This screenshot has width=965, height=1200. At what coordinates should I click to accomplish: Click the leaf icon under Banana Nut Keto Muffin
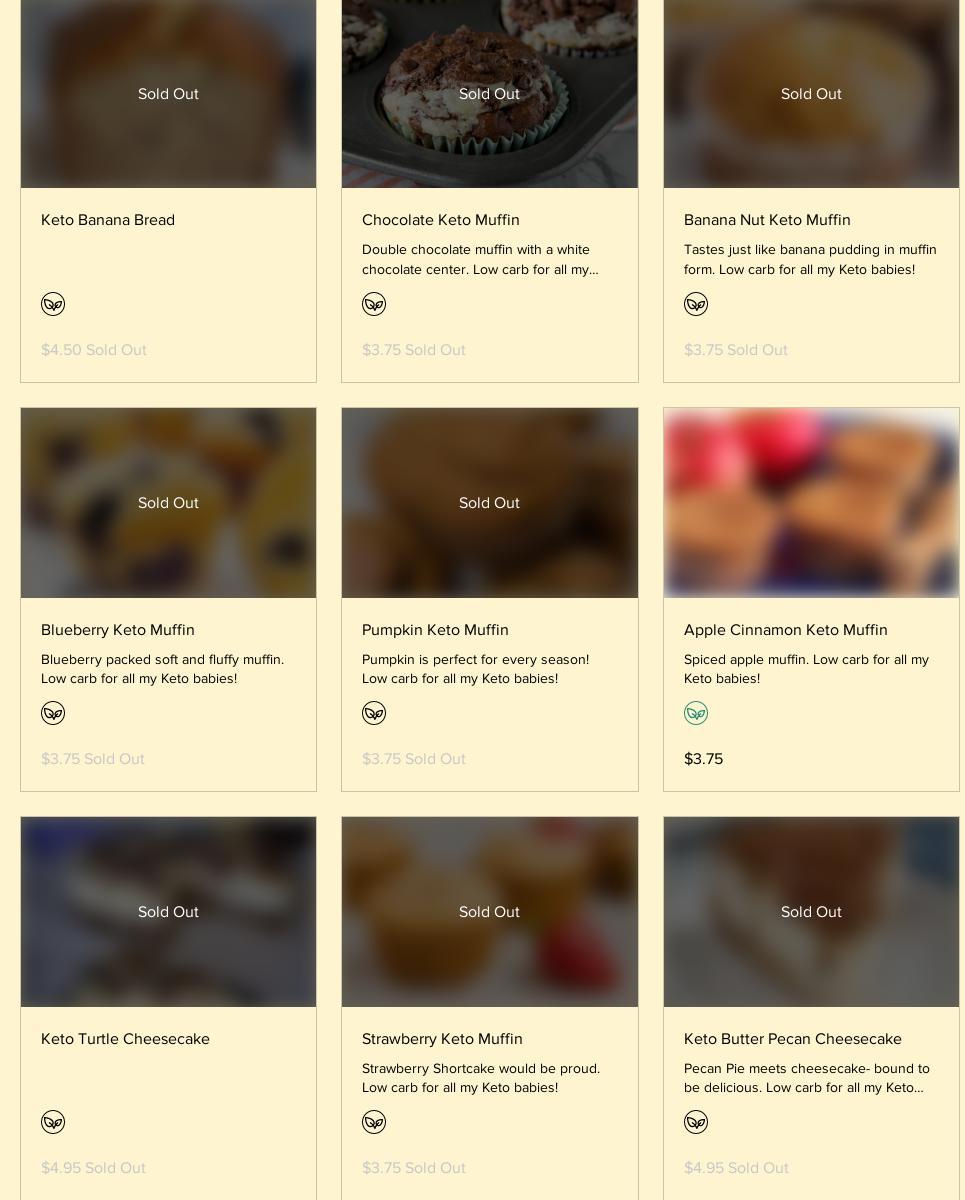pos(696,304)
